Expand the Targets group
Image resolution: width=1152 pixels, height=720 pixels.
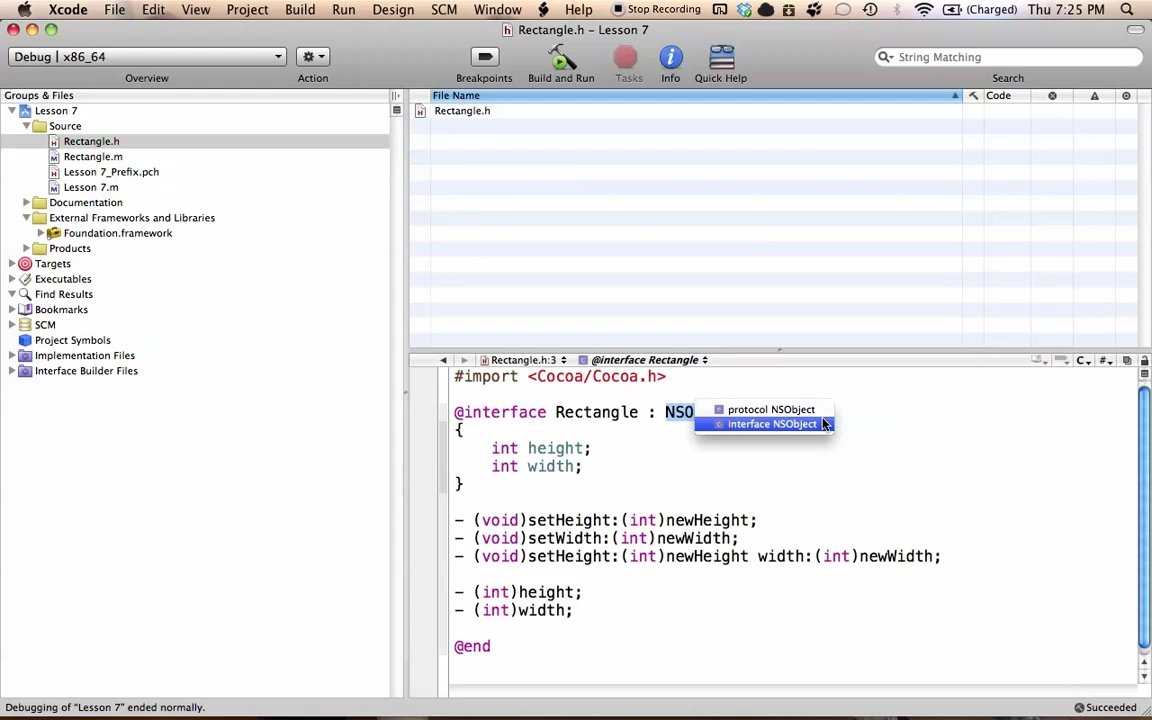coord(12,264)
